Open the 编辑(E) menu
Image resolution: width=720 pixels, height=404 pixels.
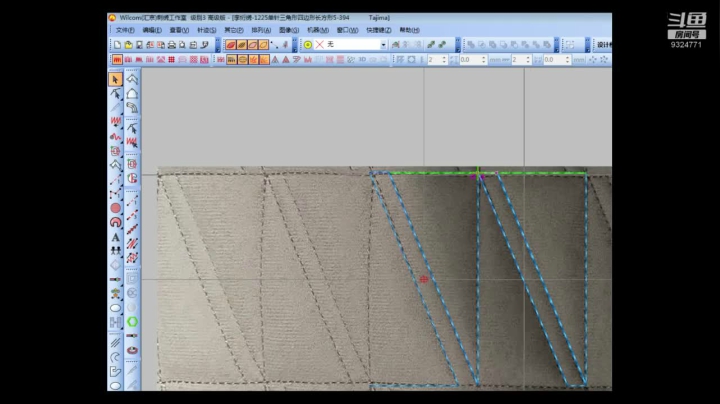pos(152,30)
